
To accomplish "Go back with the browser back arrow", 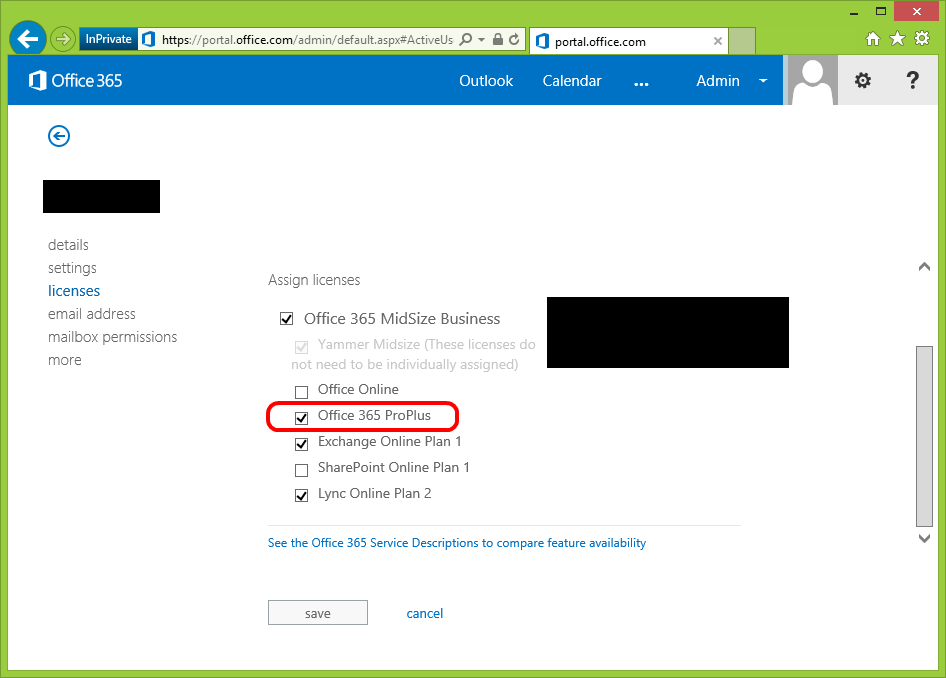I will pyautogui.click(x=28, y=39).
